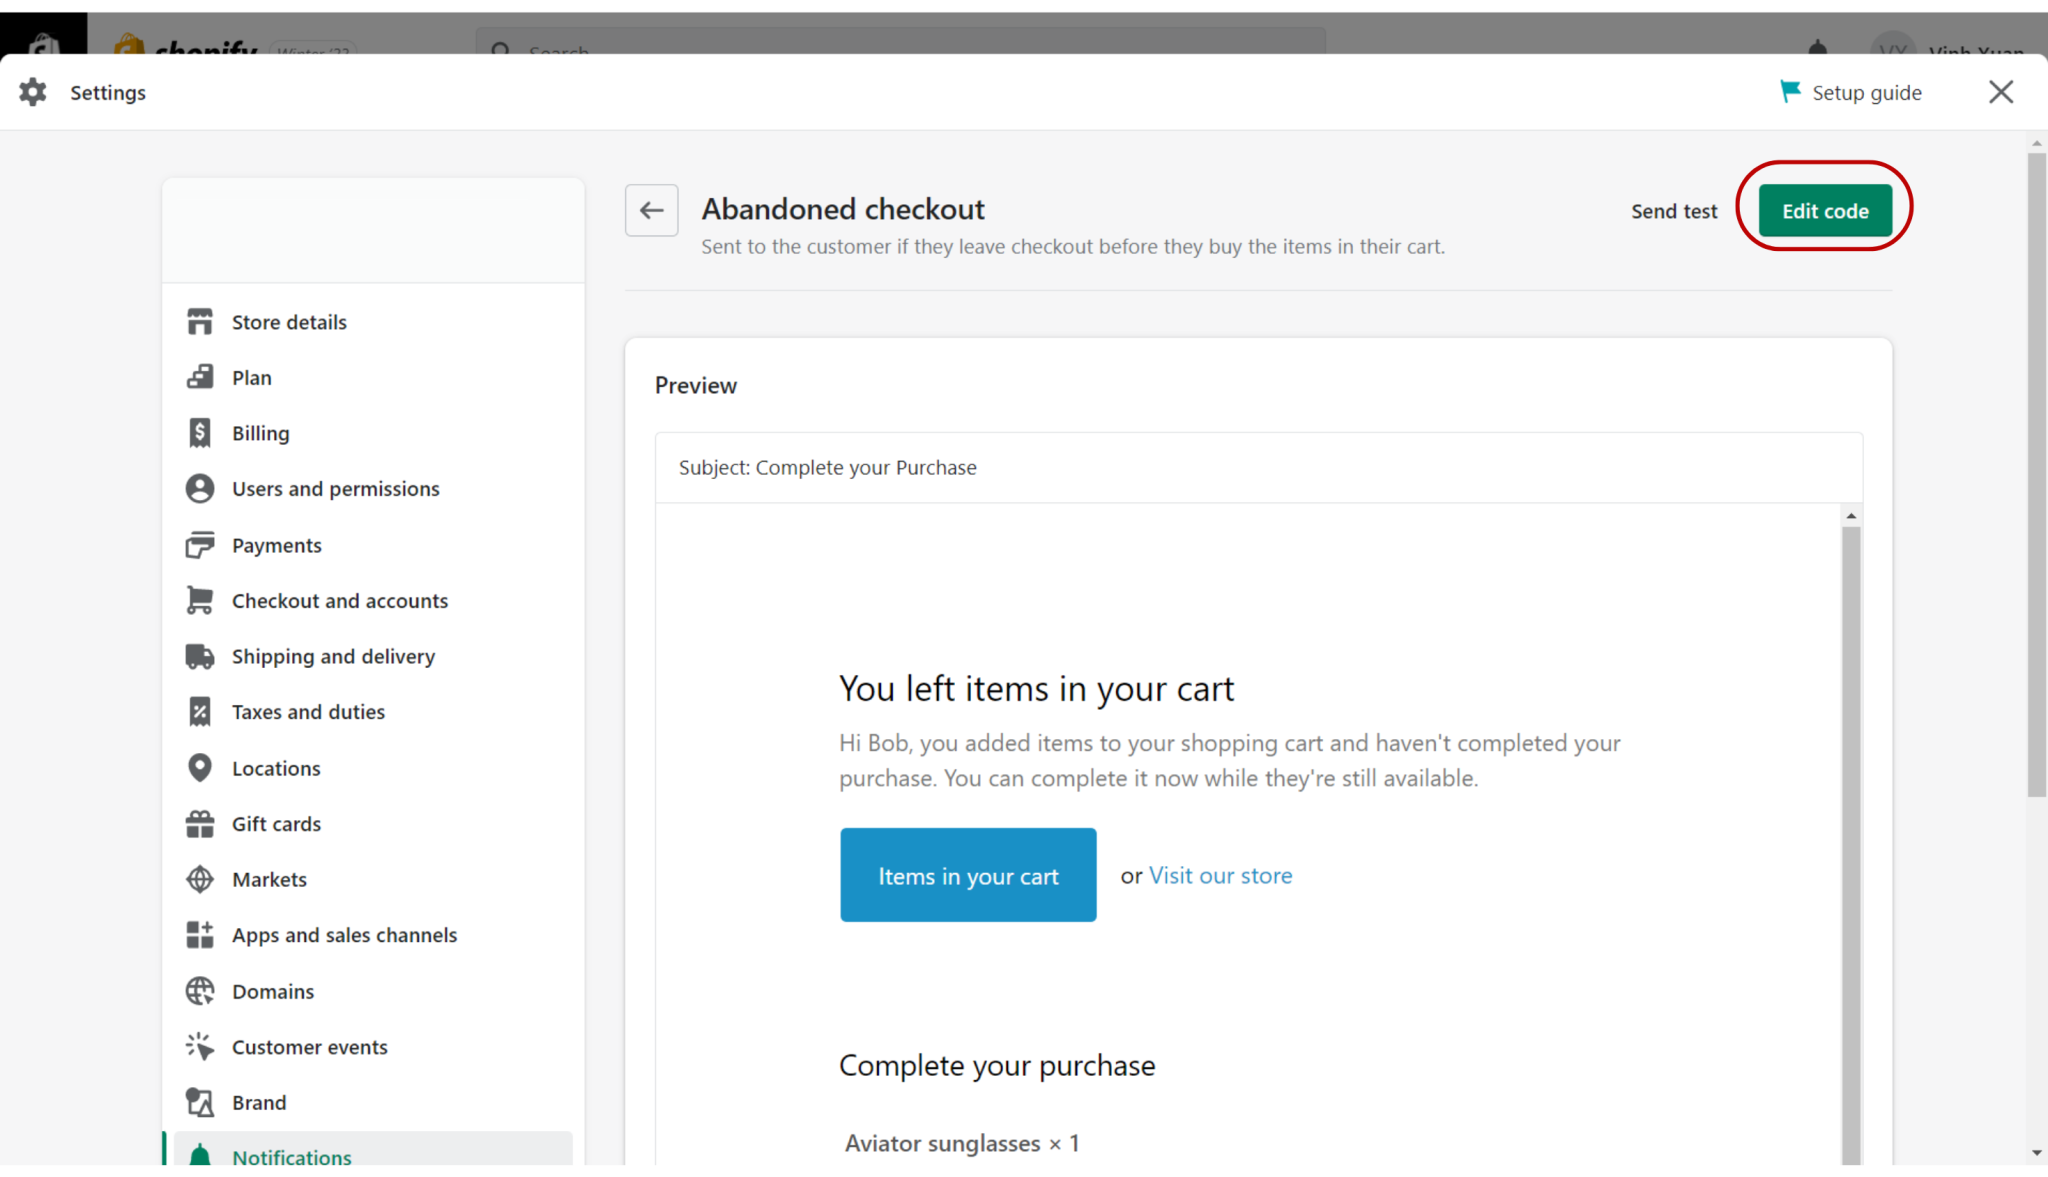
Task: Click the Shipping and delivery truck icon
Action: (200, 657)
